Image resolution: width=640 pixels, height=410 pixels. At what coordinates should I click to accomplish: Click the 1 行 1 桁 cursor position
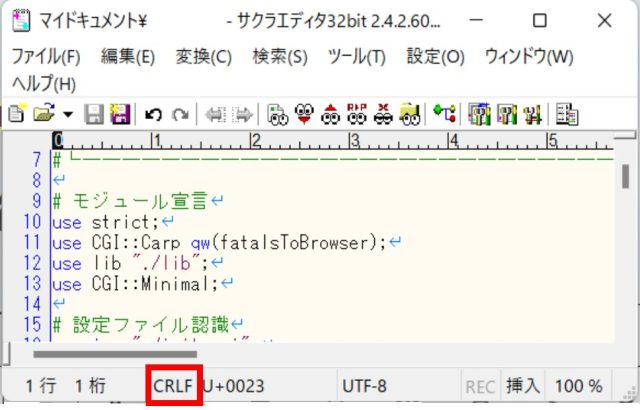point(66,386)
